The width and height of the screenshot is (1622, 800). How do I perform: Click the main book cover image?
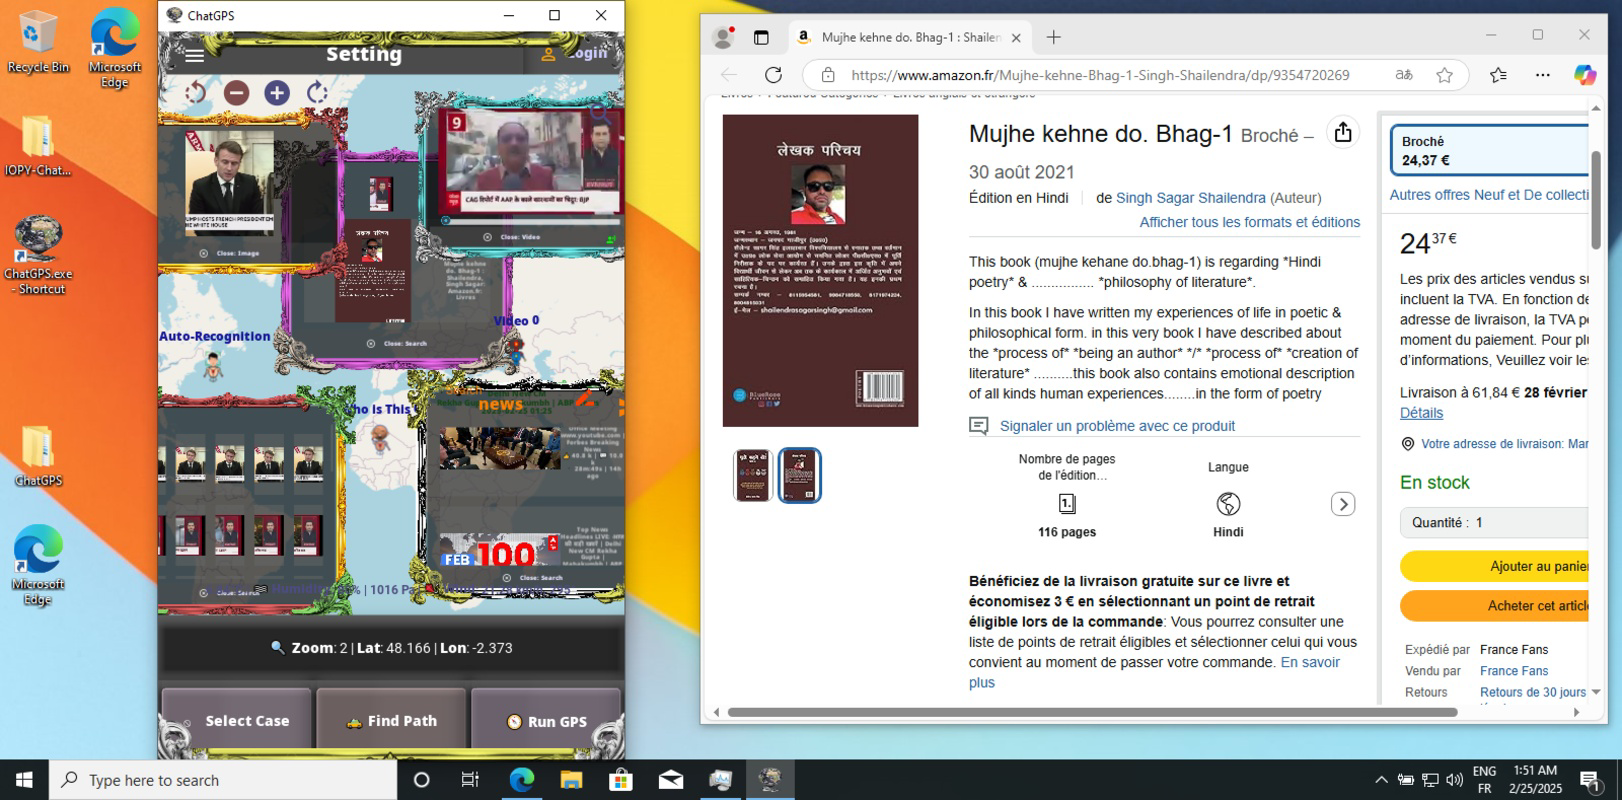point(820,270)
